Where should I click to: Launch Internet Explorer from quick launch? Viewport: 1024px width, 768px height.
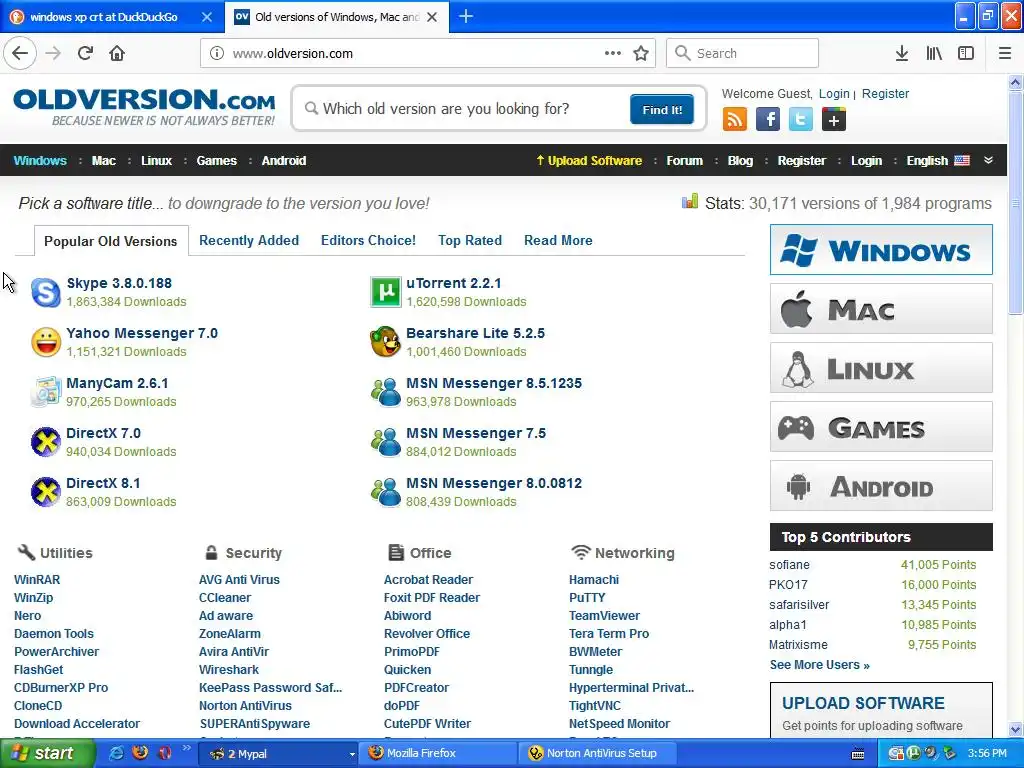(x=116, y=753)
